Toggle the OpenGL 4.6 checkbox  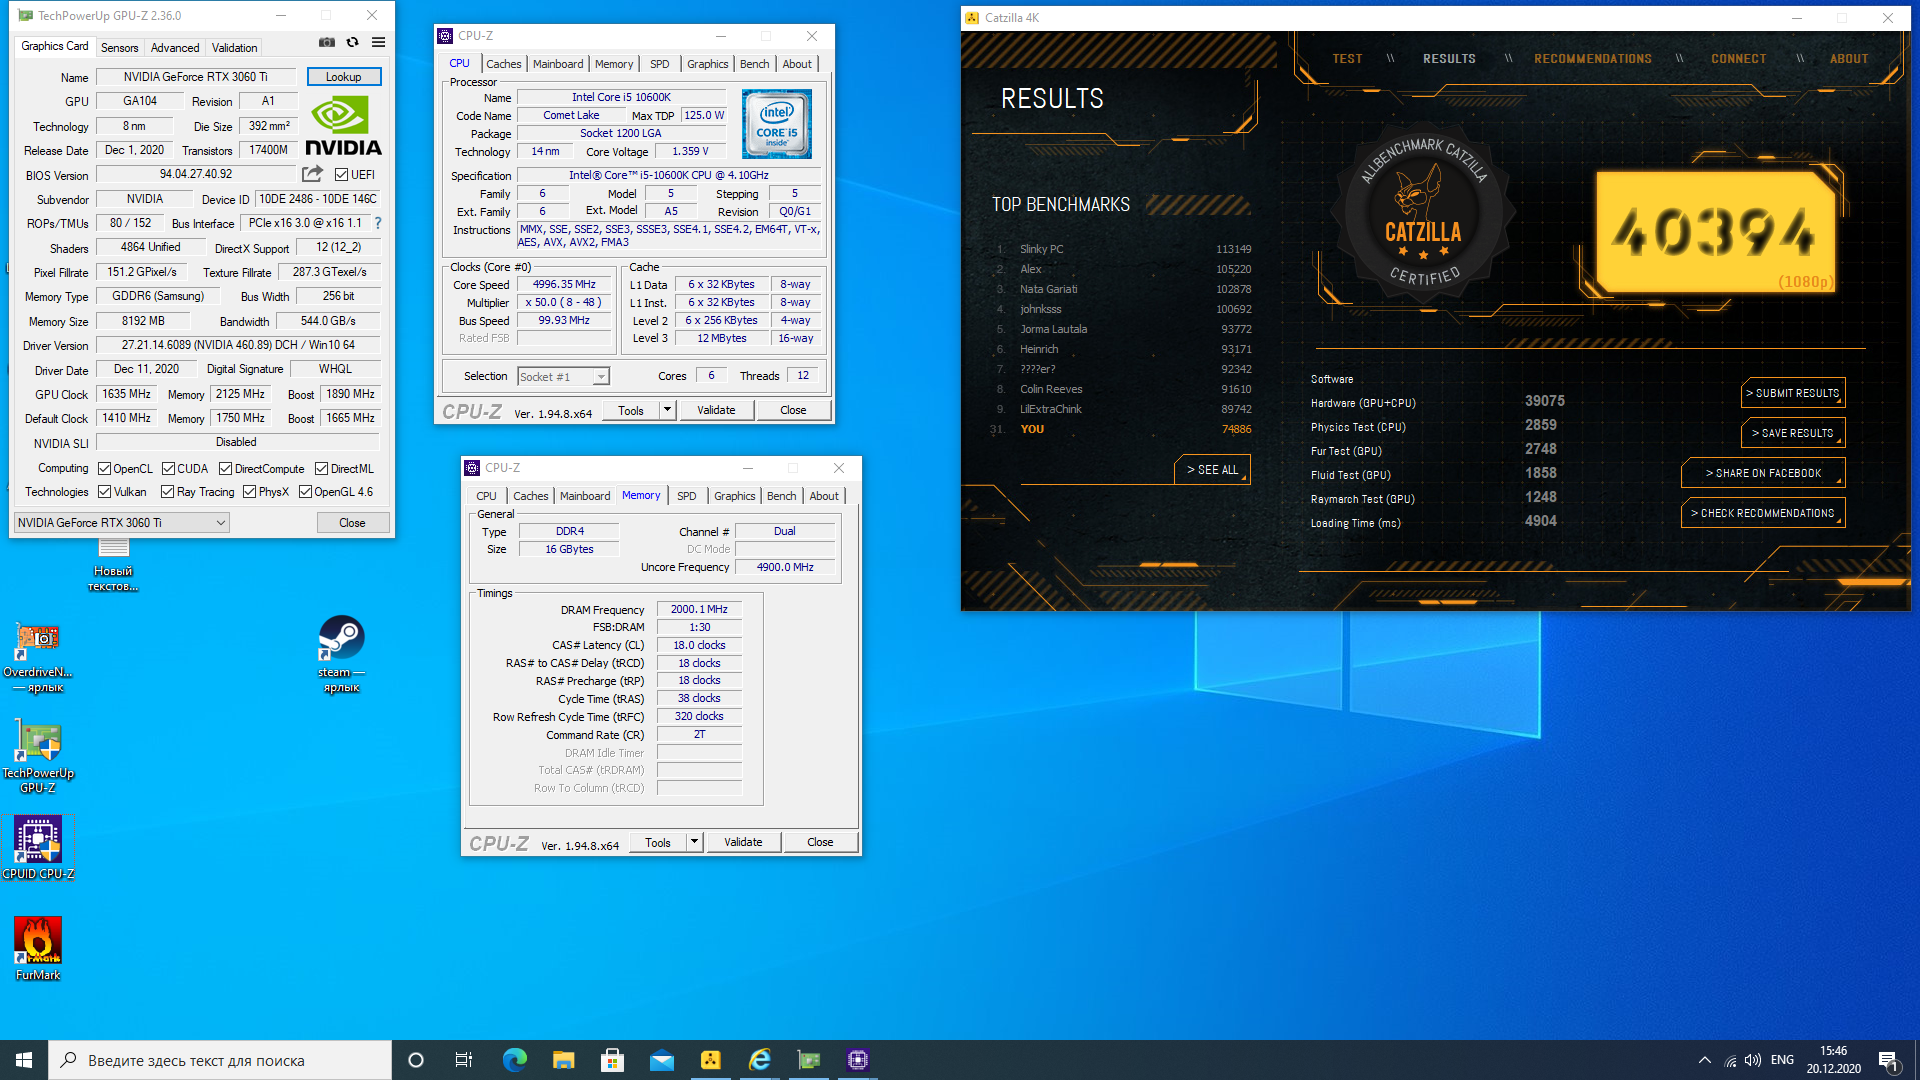pyautogui.click(x=305, y=491)
